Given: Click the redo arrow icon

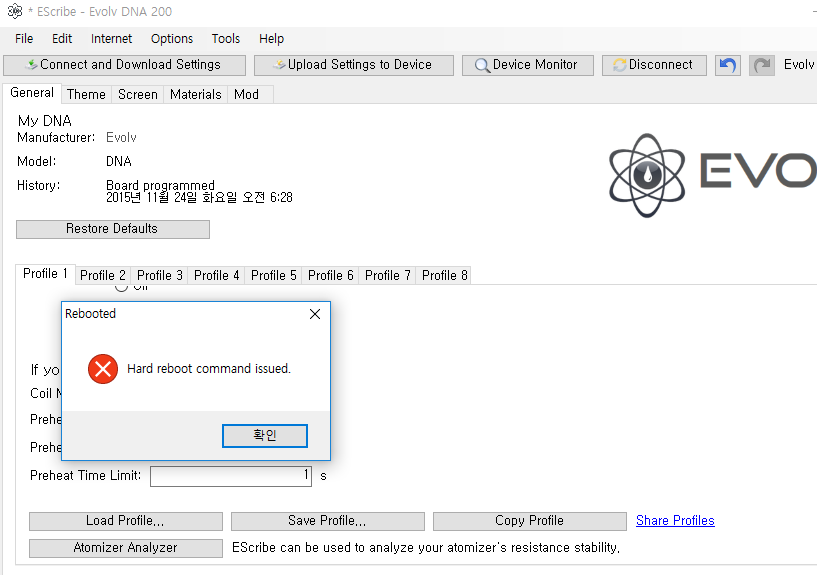Looking at the screenshot, I should click(x=762, y=65).
